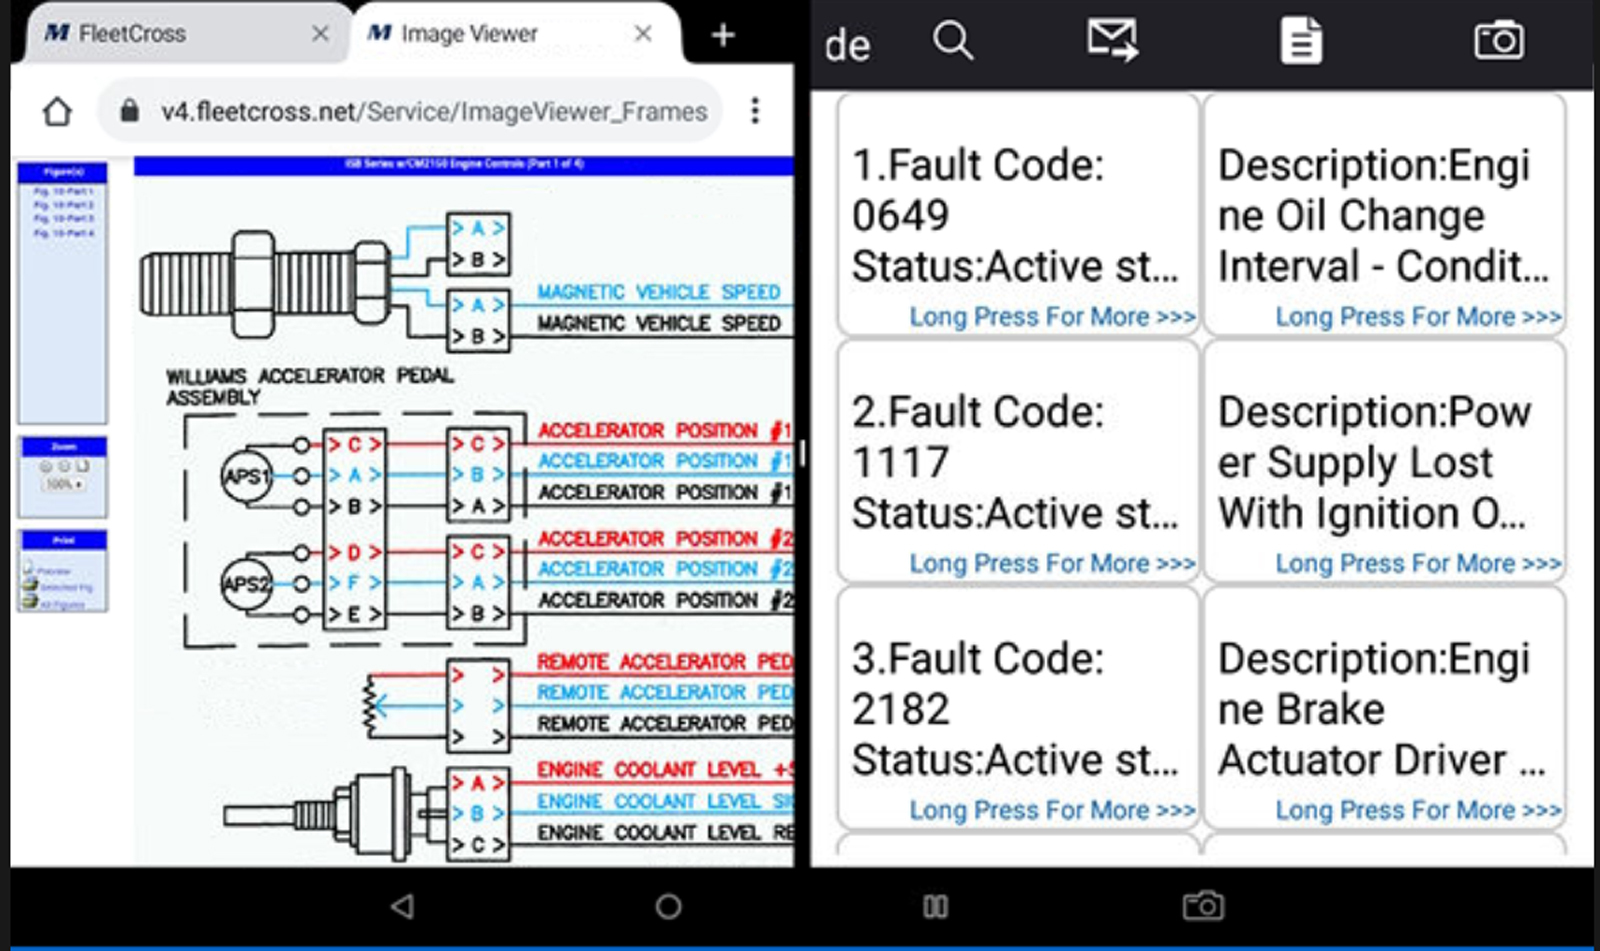Screen dimensions: 1600x951
Task: Tap Long Press For More under Engine Brake description
Action: 1418,811
